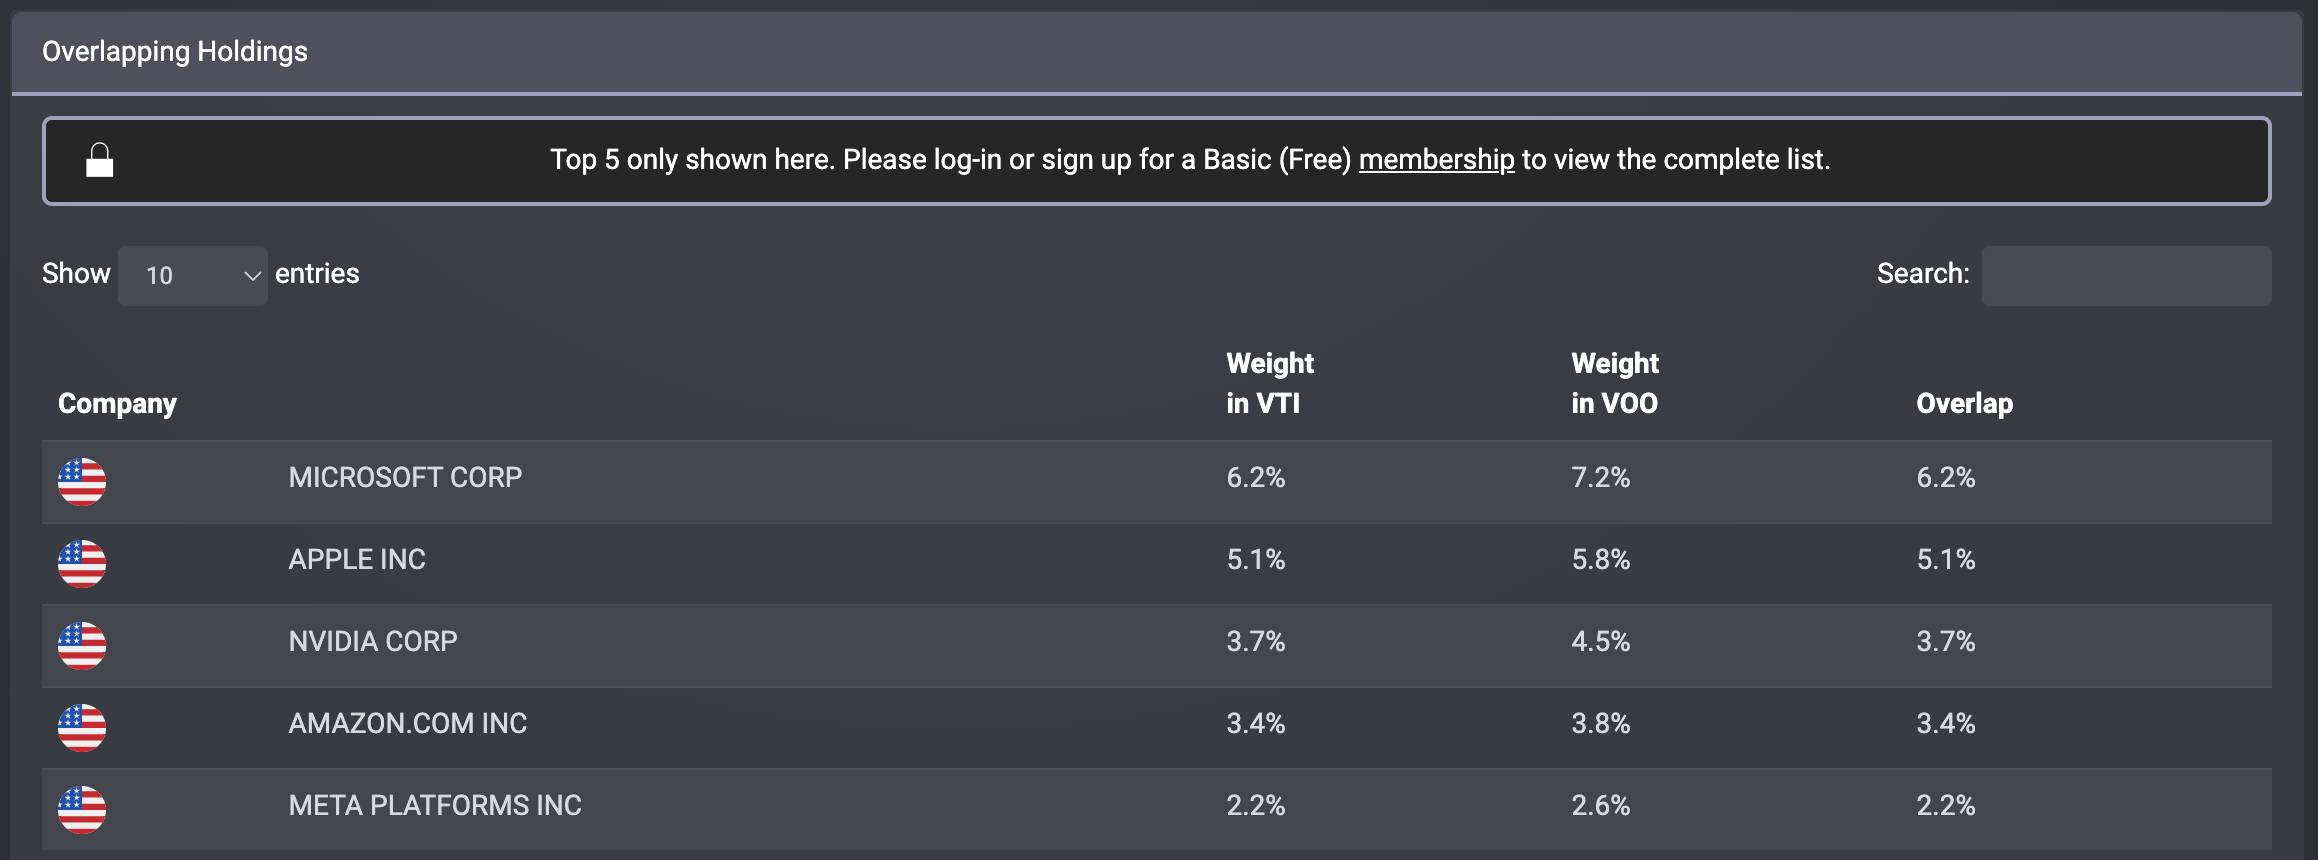The width and height of the screenshot is (2318, 860).
Task: Click the lock icon in the banner
Action: (x=99, y=160)
